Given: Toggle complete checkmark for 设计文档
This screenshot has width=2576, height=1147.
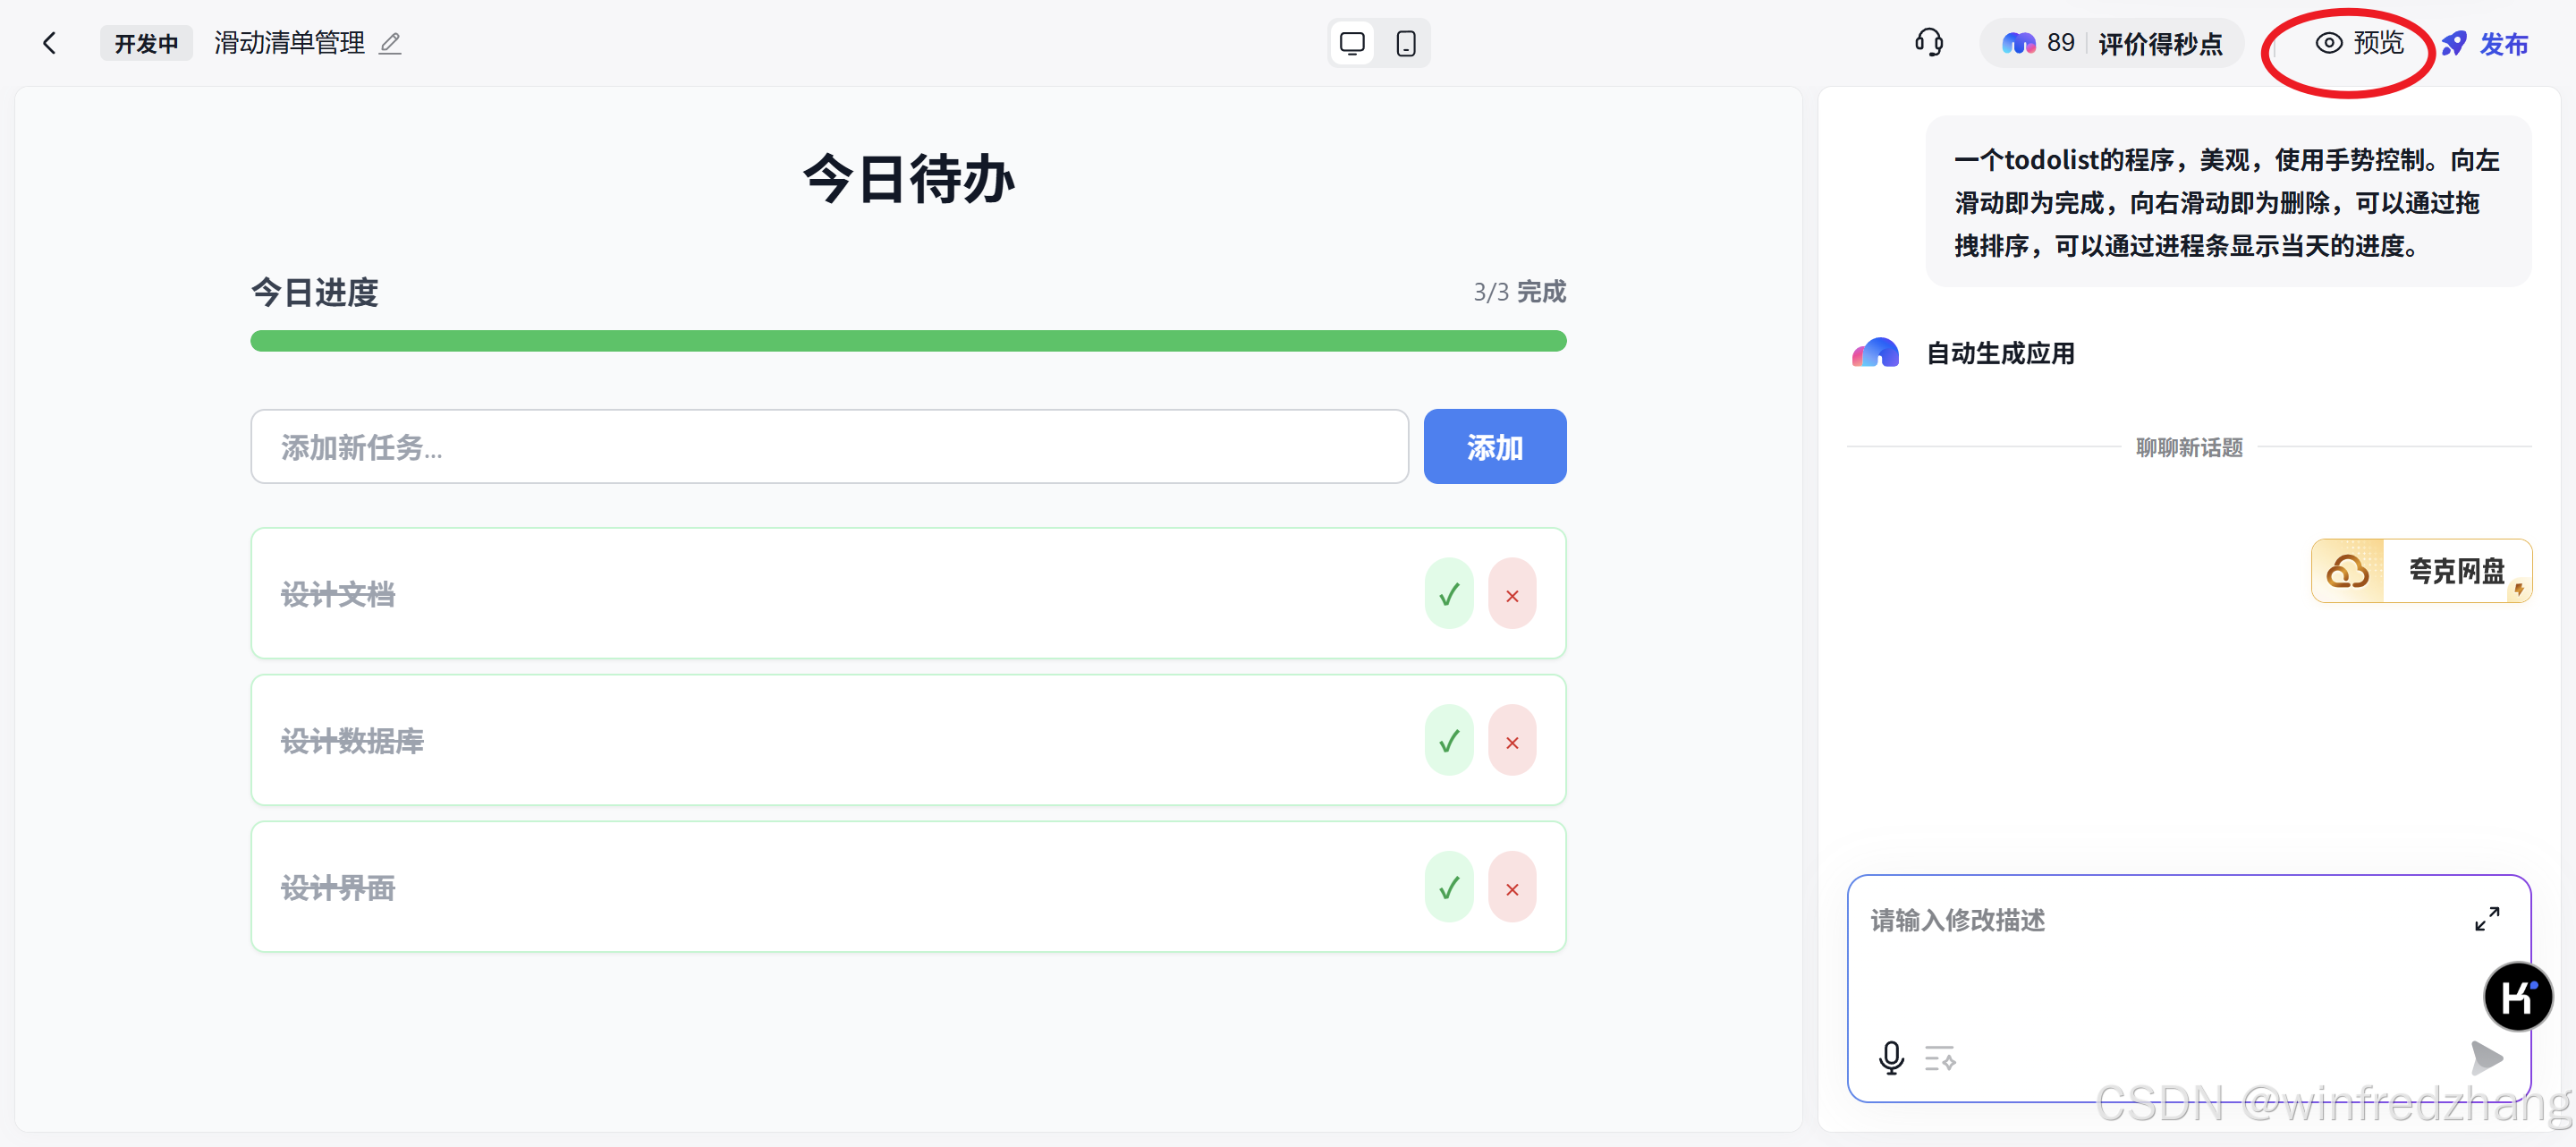Looking at the screenshot, I should (x=1448, y=594).
